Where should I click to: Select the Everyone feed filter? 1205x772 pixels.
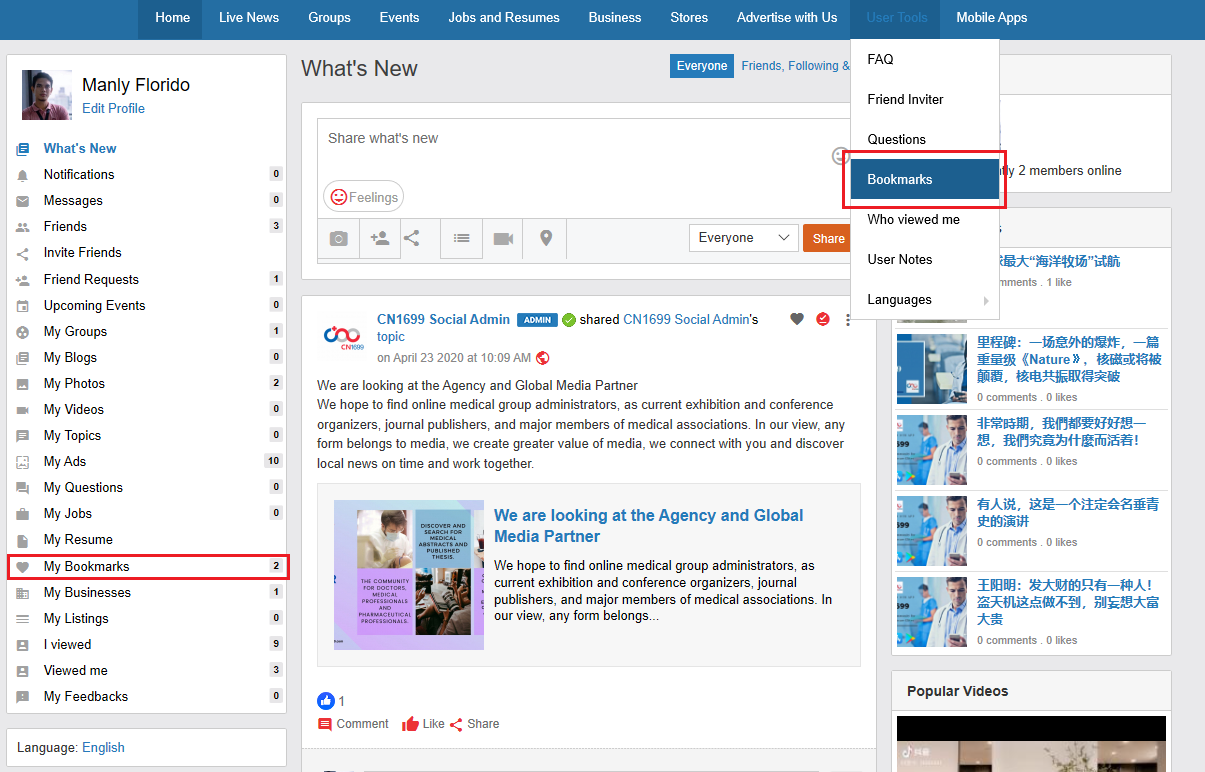(701, 66)
